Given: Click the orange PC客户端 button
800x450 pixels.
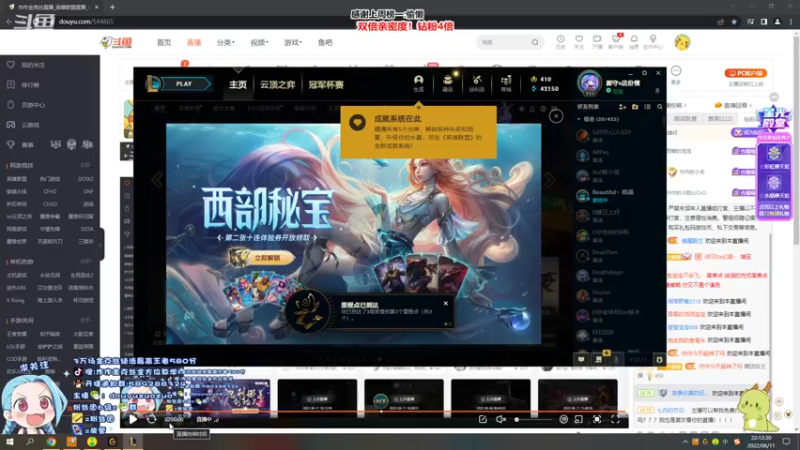Looking at the screenshot, I should 746,73.
